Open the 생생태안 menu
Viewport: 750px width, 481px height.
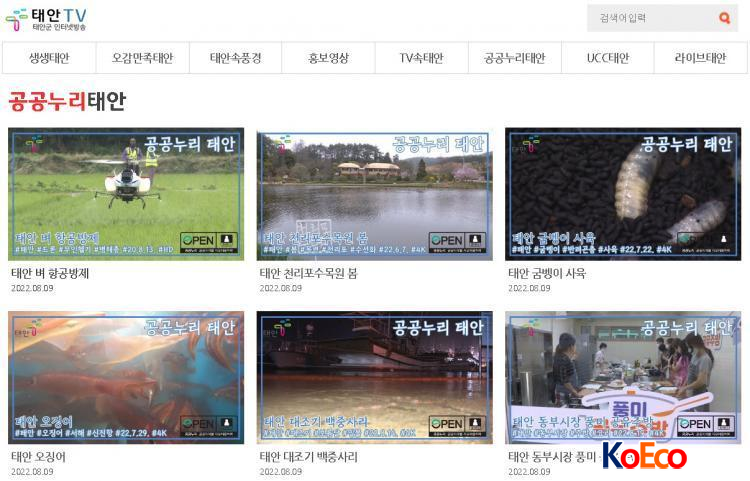(49, 58)
